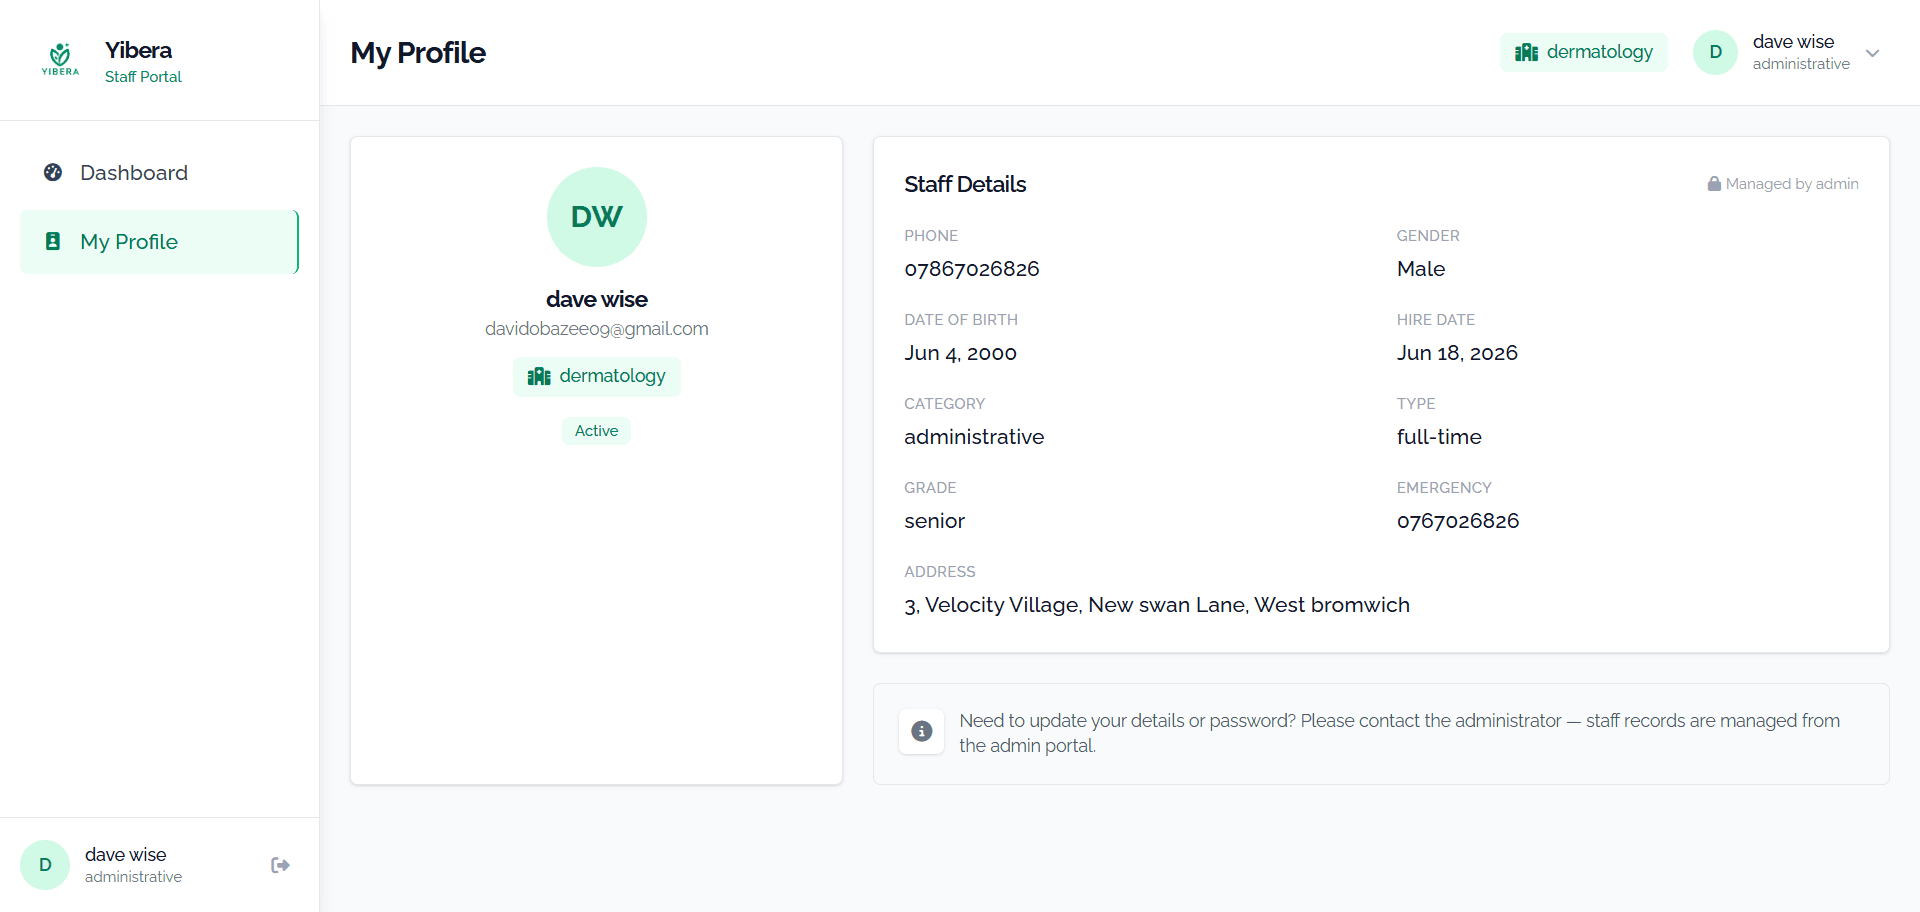Click the logout icon beside dave wise
This screenshot has width=1920, height=912.
(x=280, y=865)
